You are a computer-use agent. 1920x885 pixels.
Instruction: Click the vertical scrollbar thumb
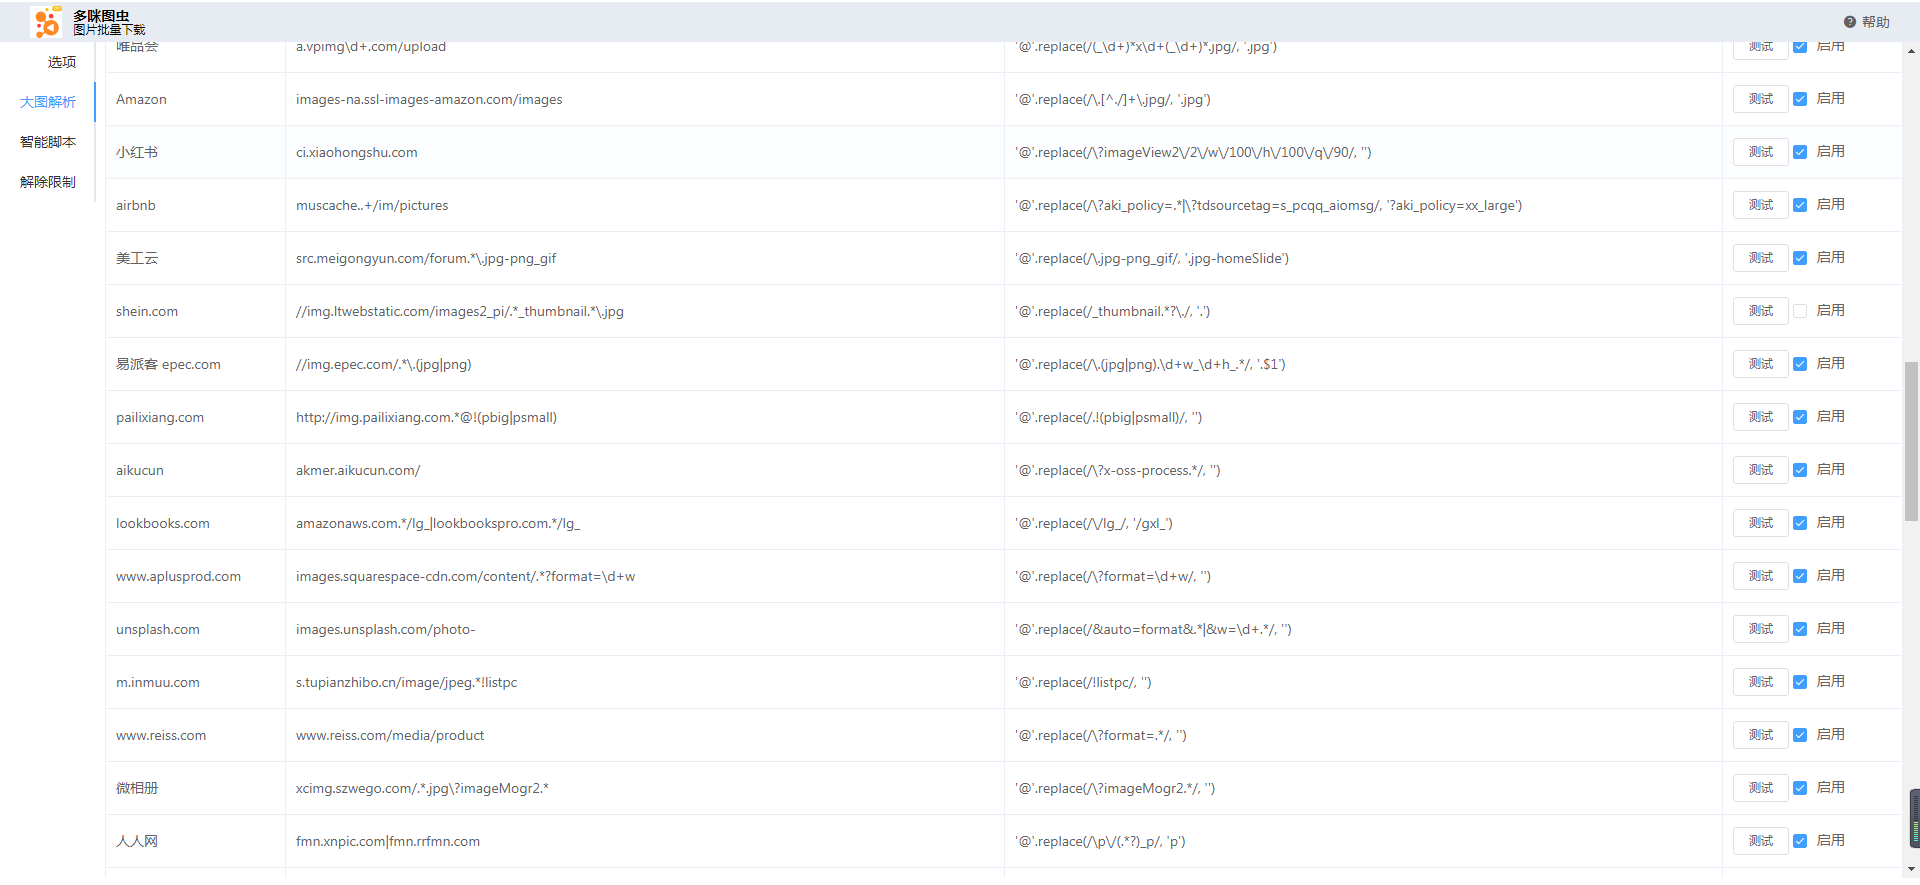(1911, 440)
